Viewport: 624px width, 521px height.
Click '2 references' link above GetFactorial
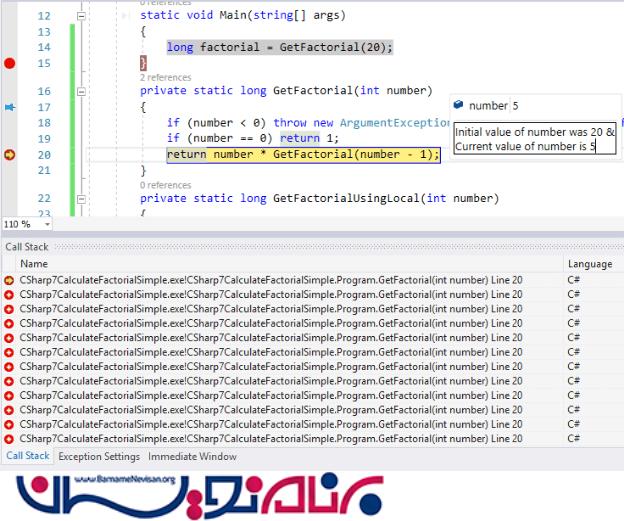[x=164, y=77]
